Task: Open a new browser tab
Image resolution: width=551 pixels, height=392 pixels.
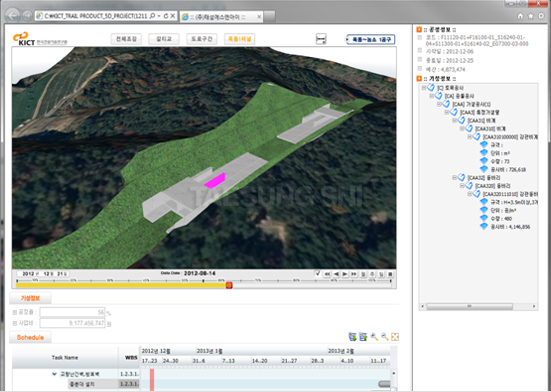Action: click(270, 16)
